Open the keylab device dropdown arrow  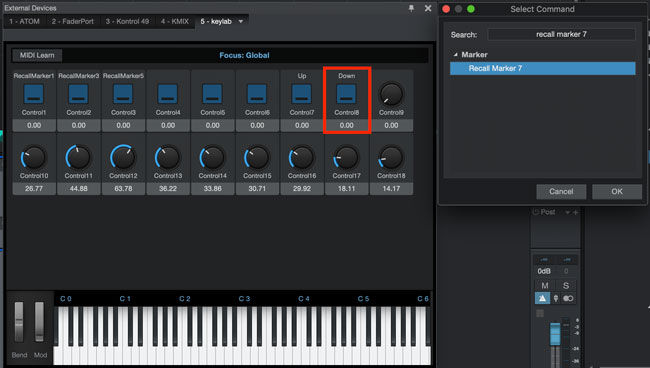click(x=241, y=21)
